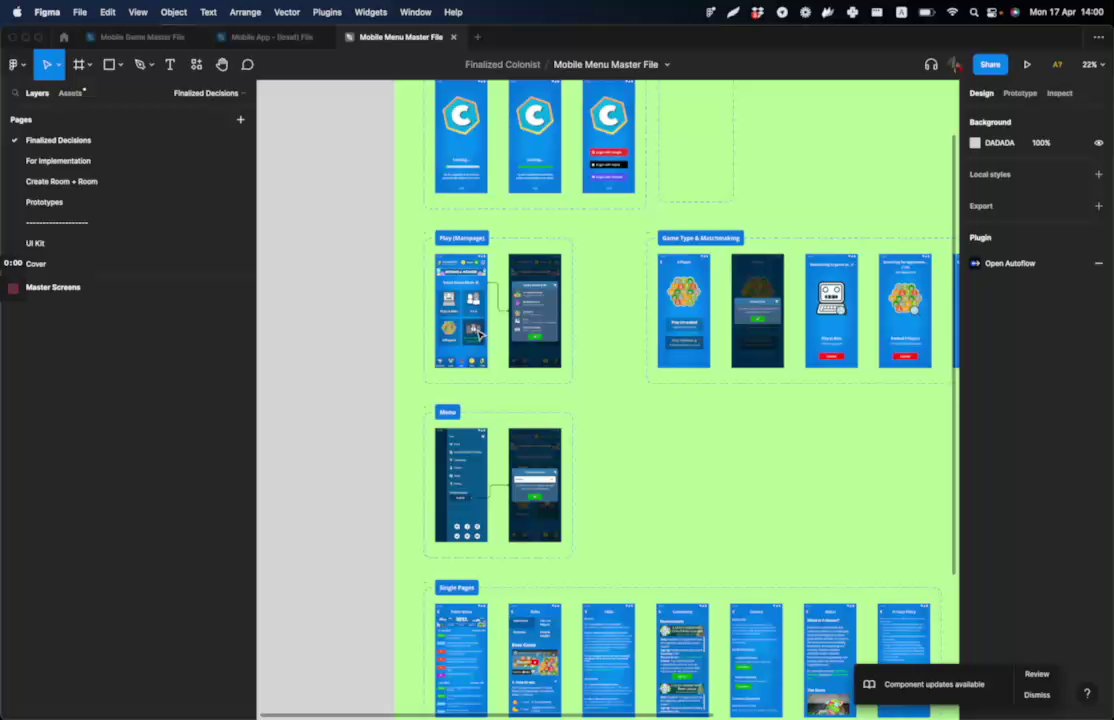Select the Single Pages section label

457,588
